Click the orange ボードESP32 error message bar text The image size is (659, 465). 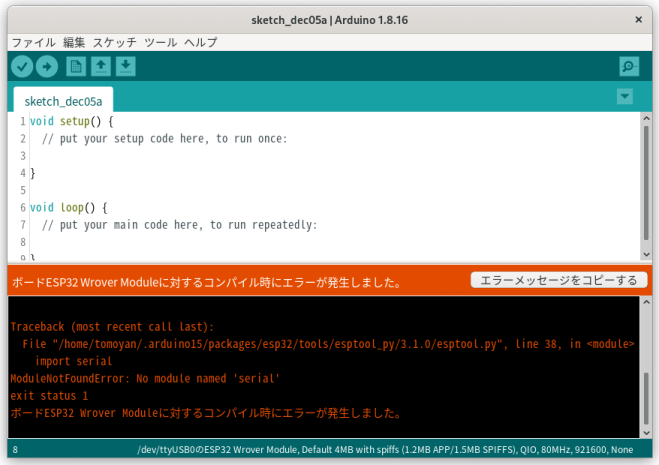(207, 282)
